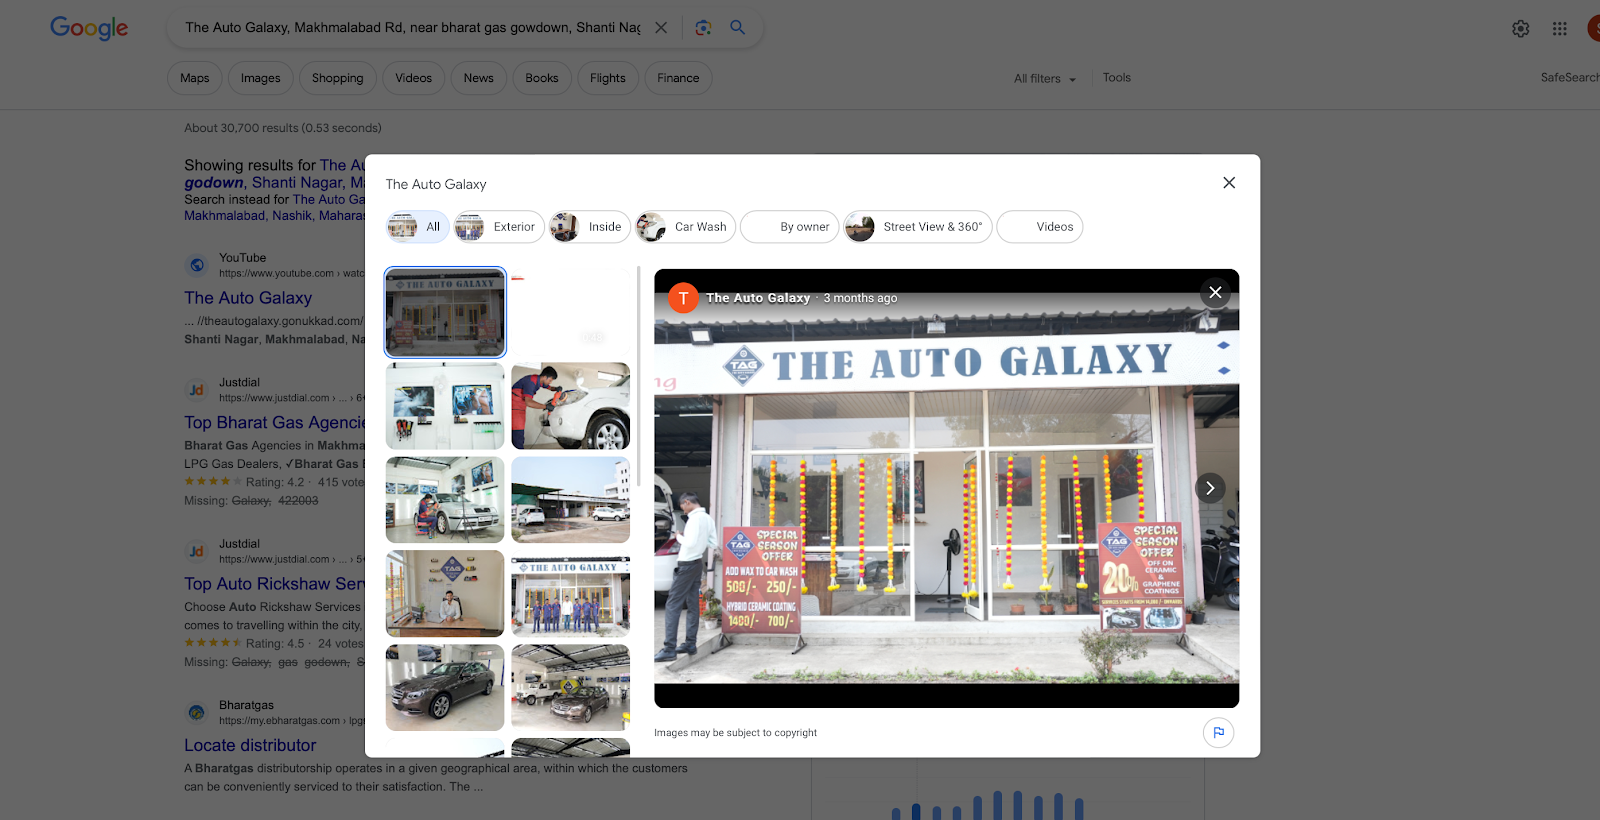Open the SafeSearch setting

pyautogui.click(x=1570, y=78)
